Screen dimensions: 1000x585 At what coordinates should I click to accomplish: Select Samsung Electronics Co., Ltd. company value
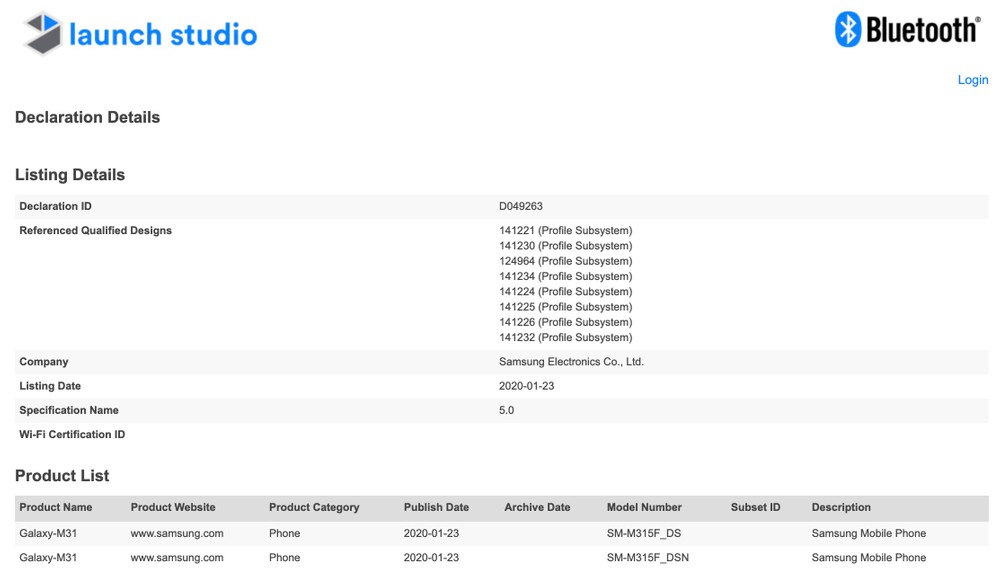[x=571, y=362]
